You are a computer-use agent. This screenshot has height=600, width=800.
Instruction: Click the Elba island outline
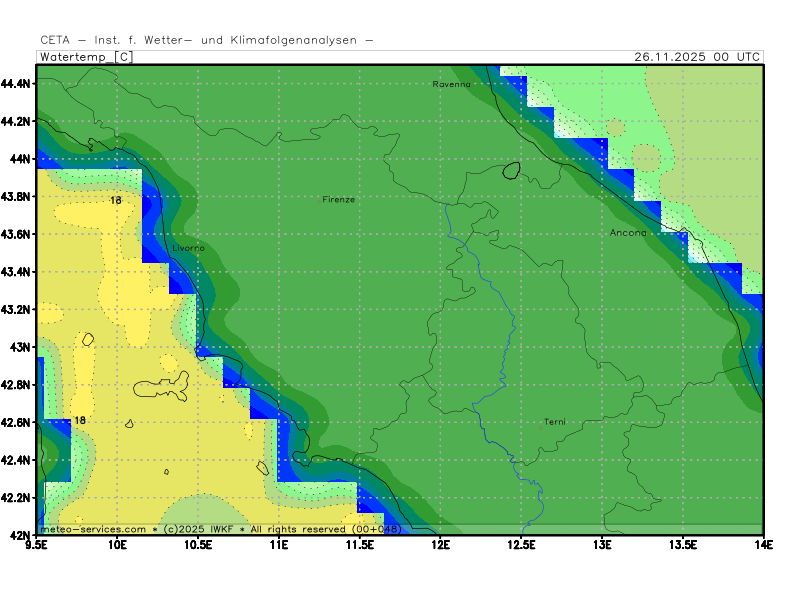click(162, 383)
